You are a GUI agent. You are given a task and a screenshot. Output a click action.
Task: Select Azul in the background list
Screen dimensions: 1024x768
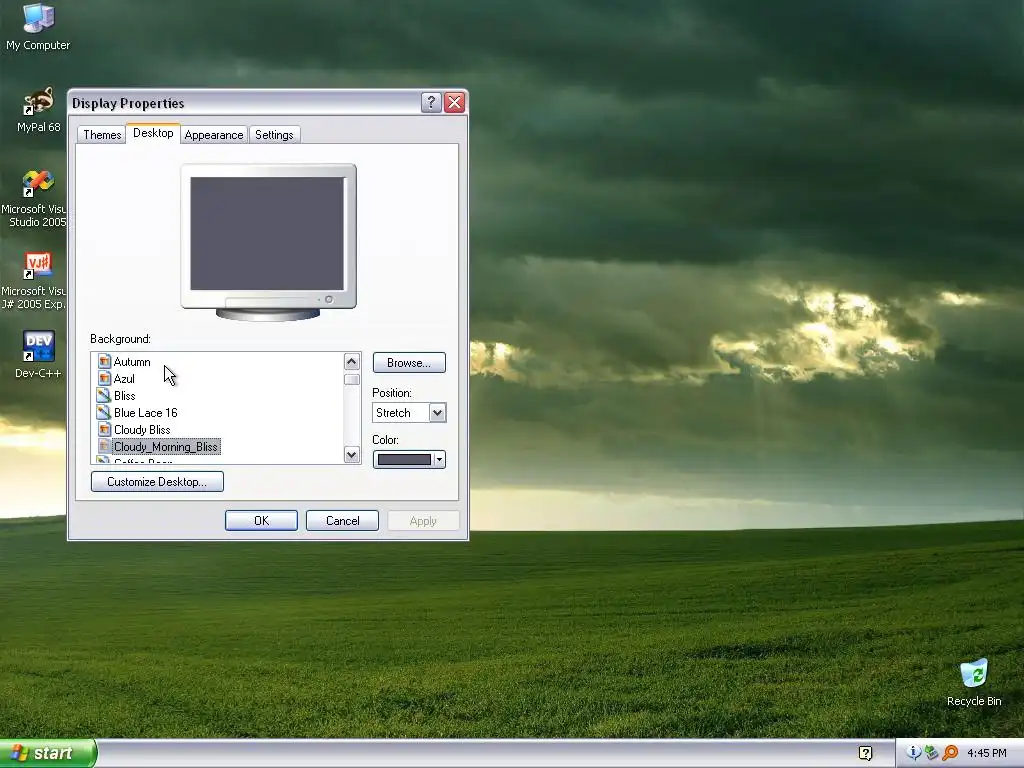coord(124,379)
